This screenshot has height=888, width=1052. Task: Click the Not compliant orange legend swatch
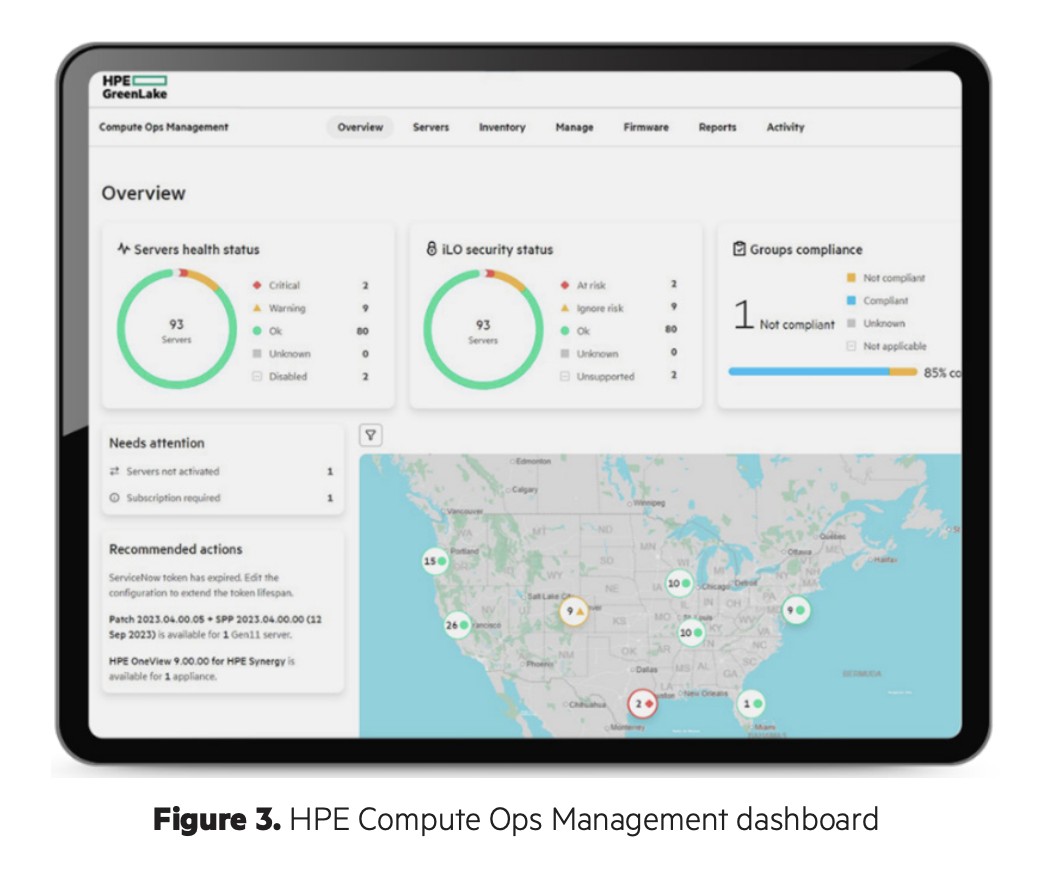tap(851, 278)
